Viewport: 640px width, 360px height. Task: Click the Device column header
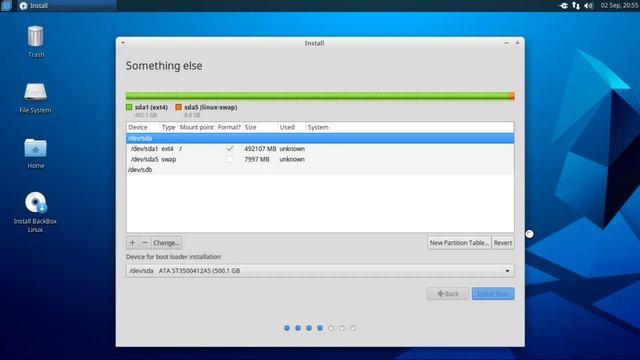pyautogui.click(x=143, y=127)
